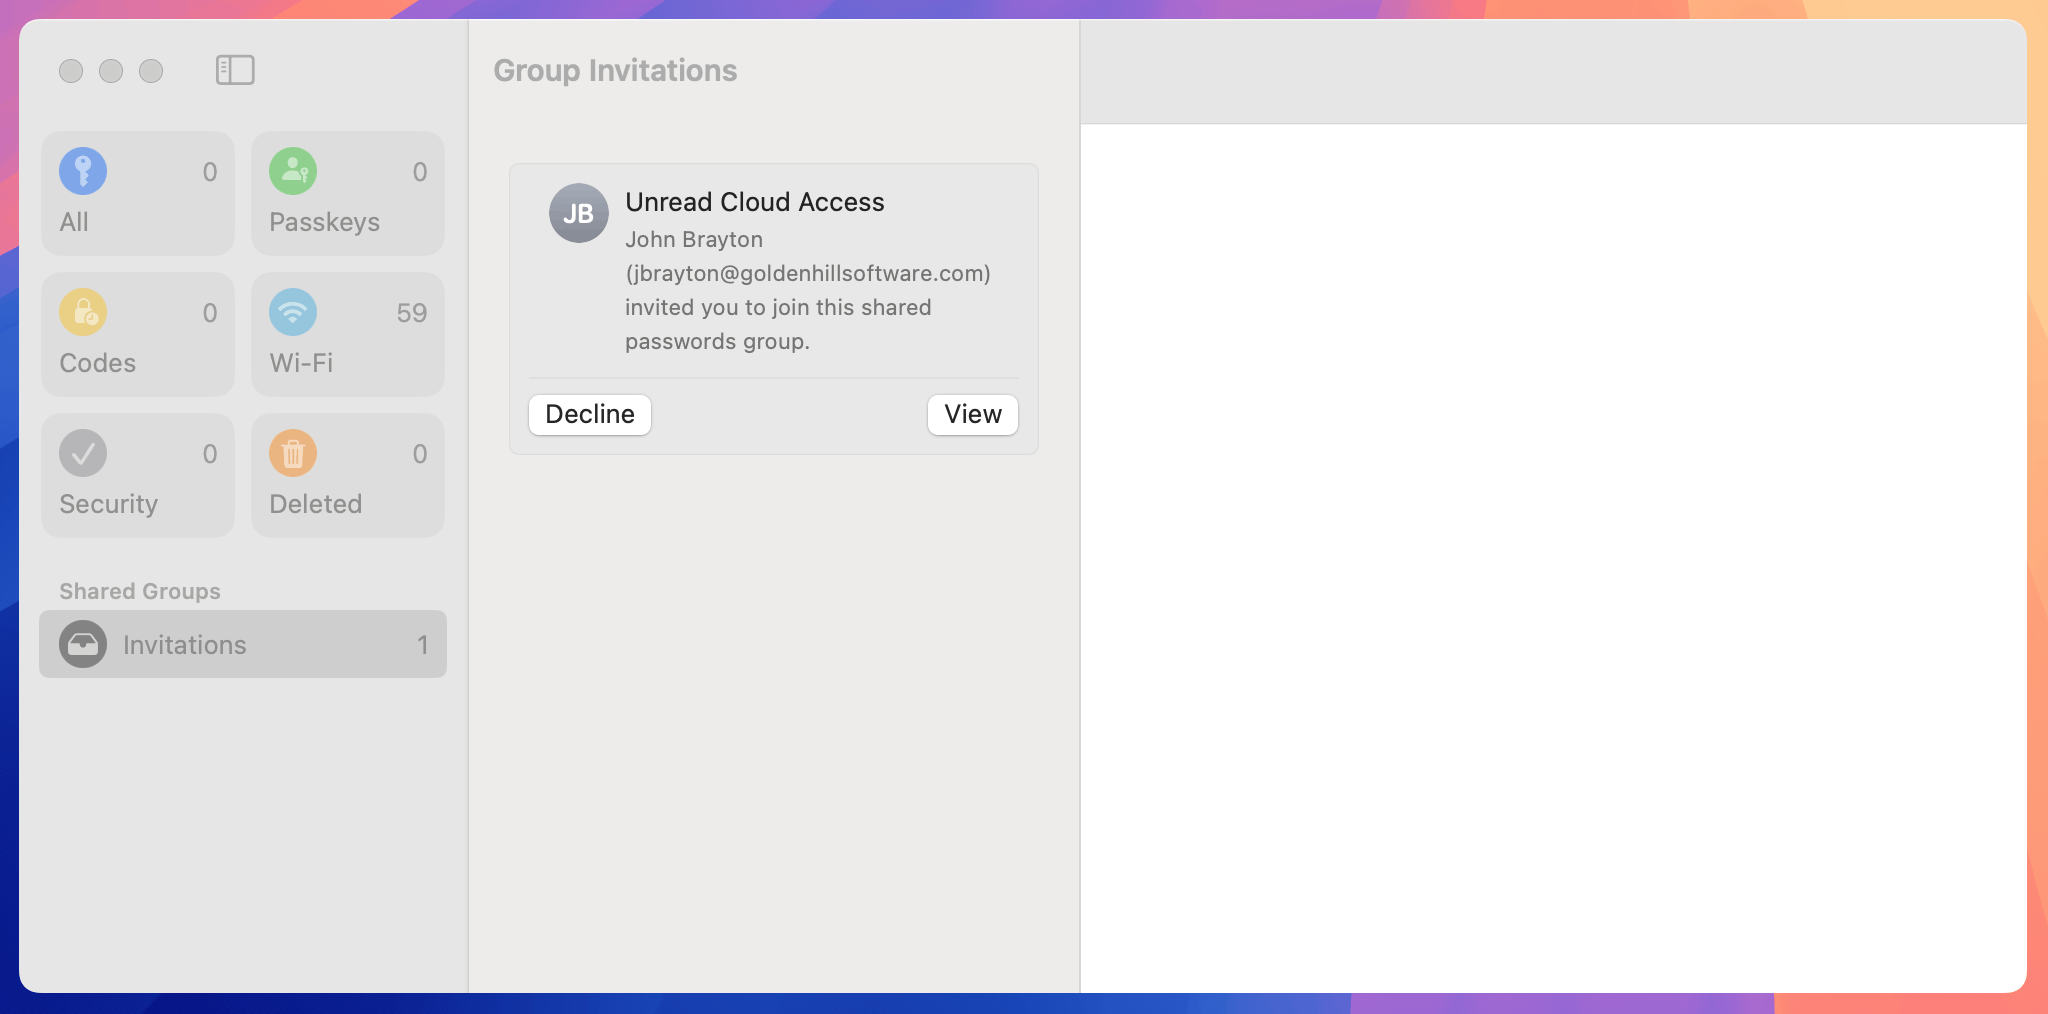Click the Unread Cloud Access title
The height and width of the screenshot is (1014, 2048).
pyautogui.click(x=755, y=202)
